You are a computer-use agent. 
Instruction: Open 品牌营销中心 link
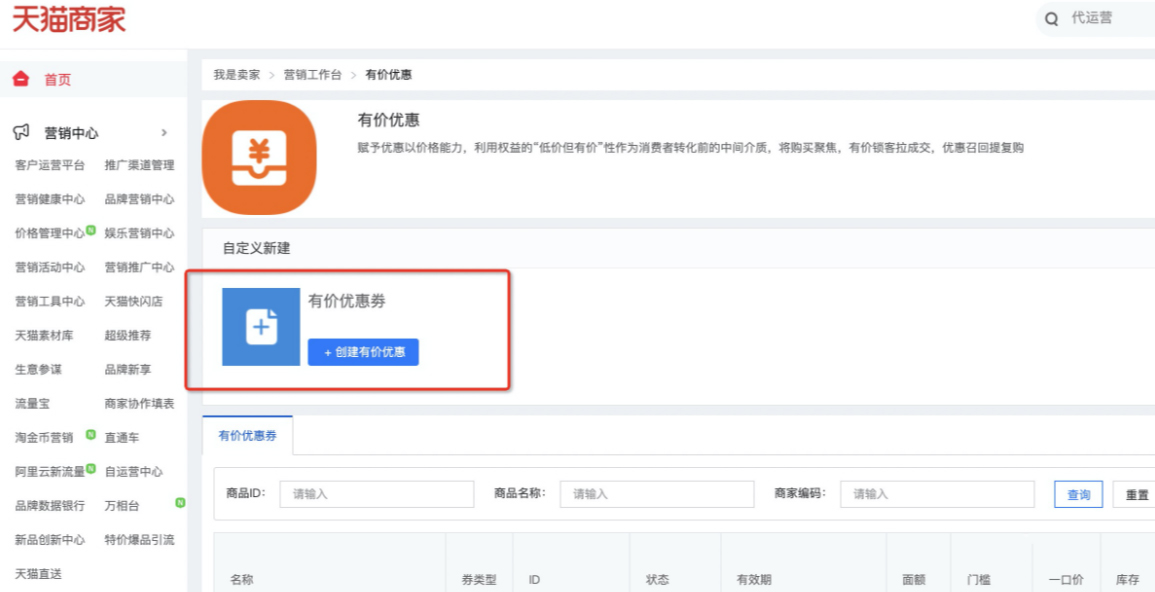pyautogui.click(x=139, y=199)
